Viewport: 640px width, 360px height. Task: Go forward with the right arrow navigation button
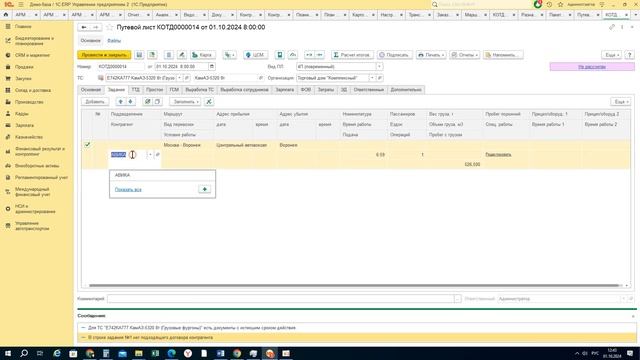[96, 27]
